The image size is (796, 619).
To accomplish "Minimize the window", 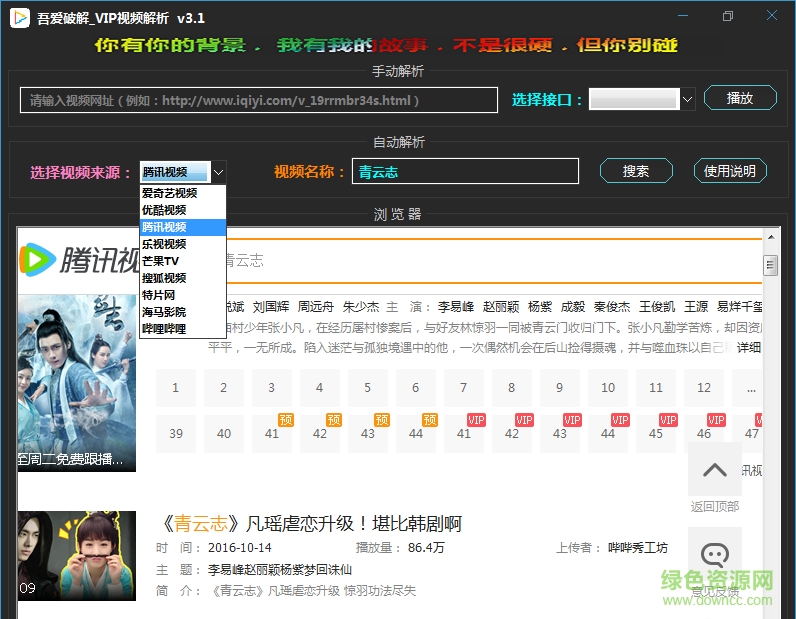I will coord(683,16).
